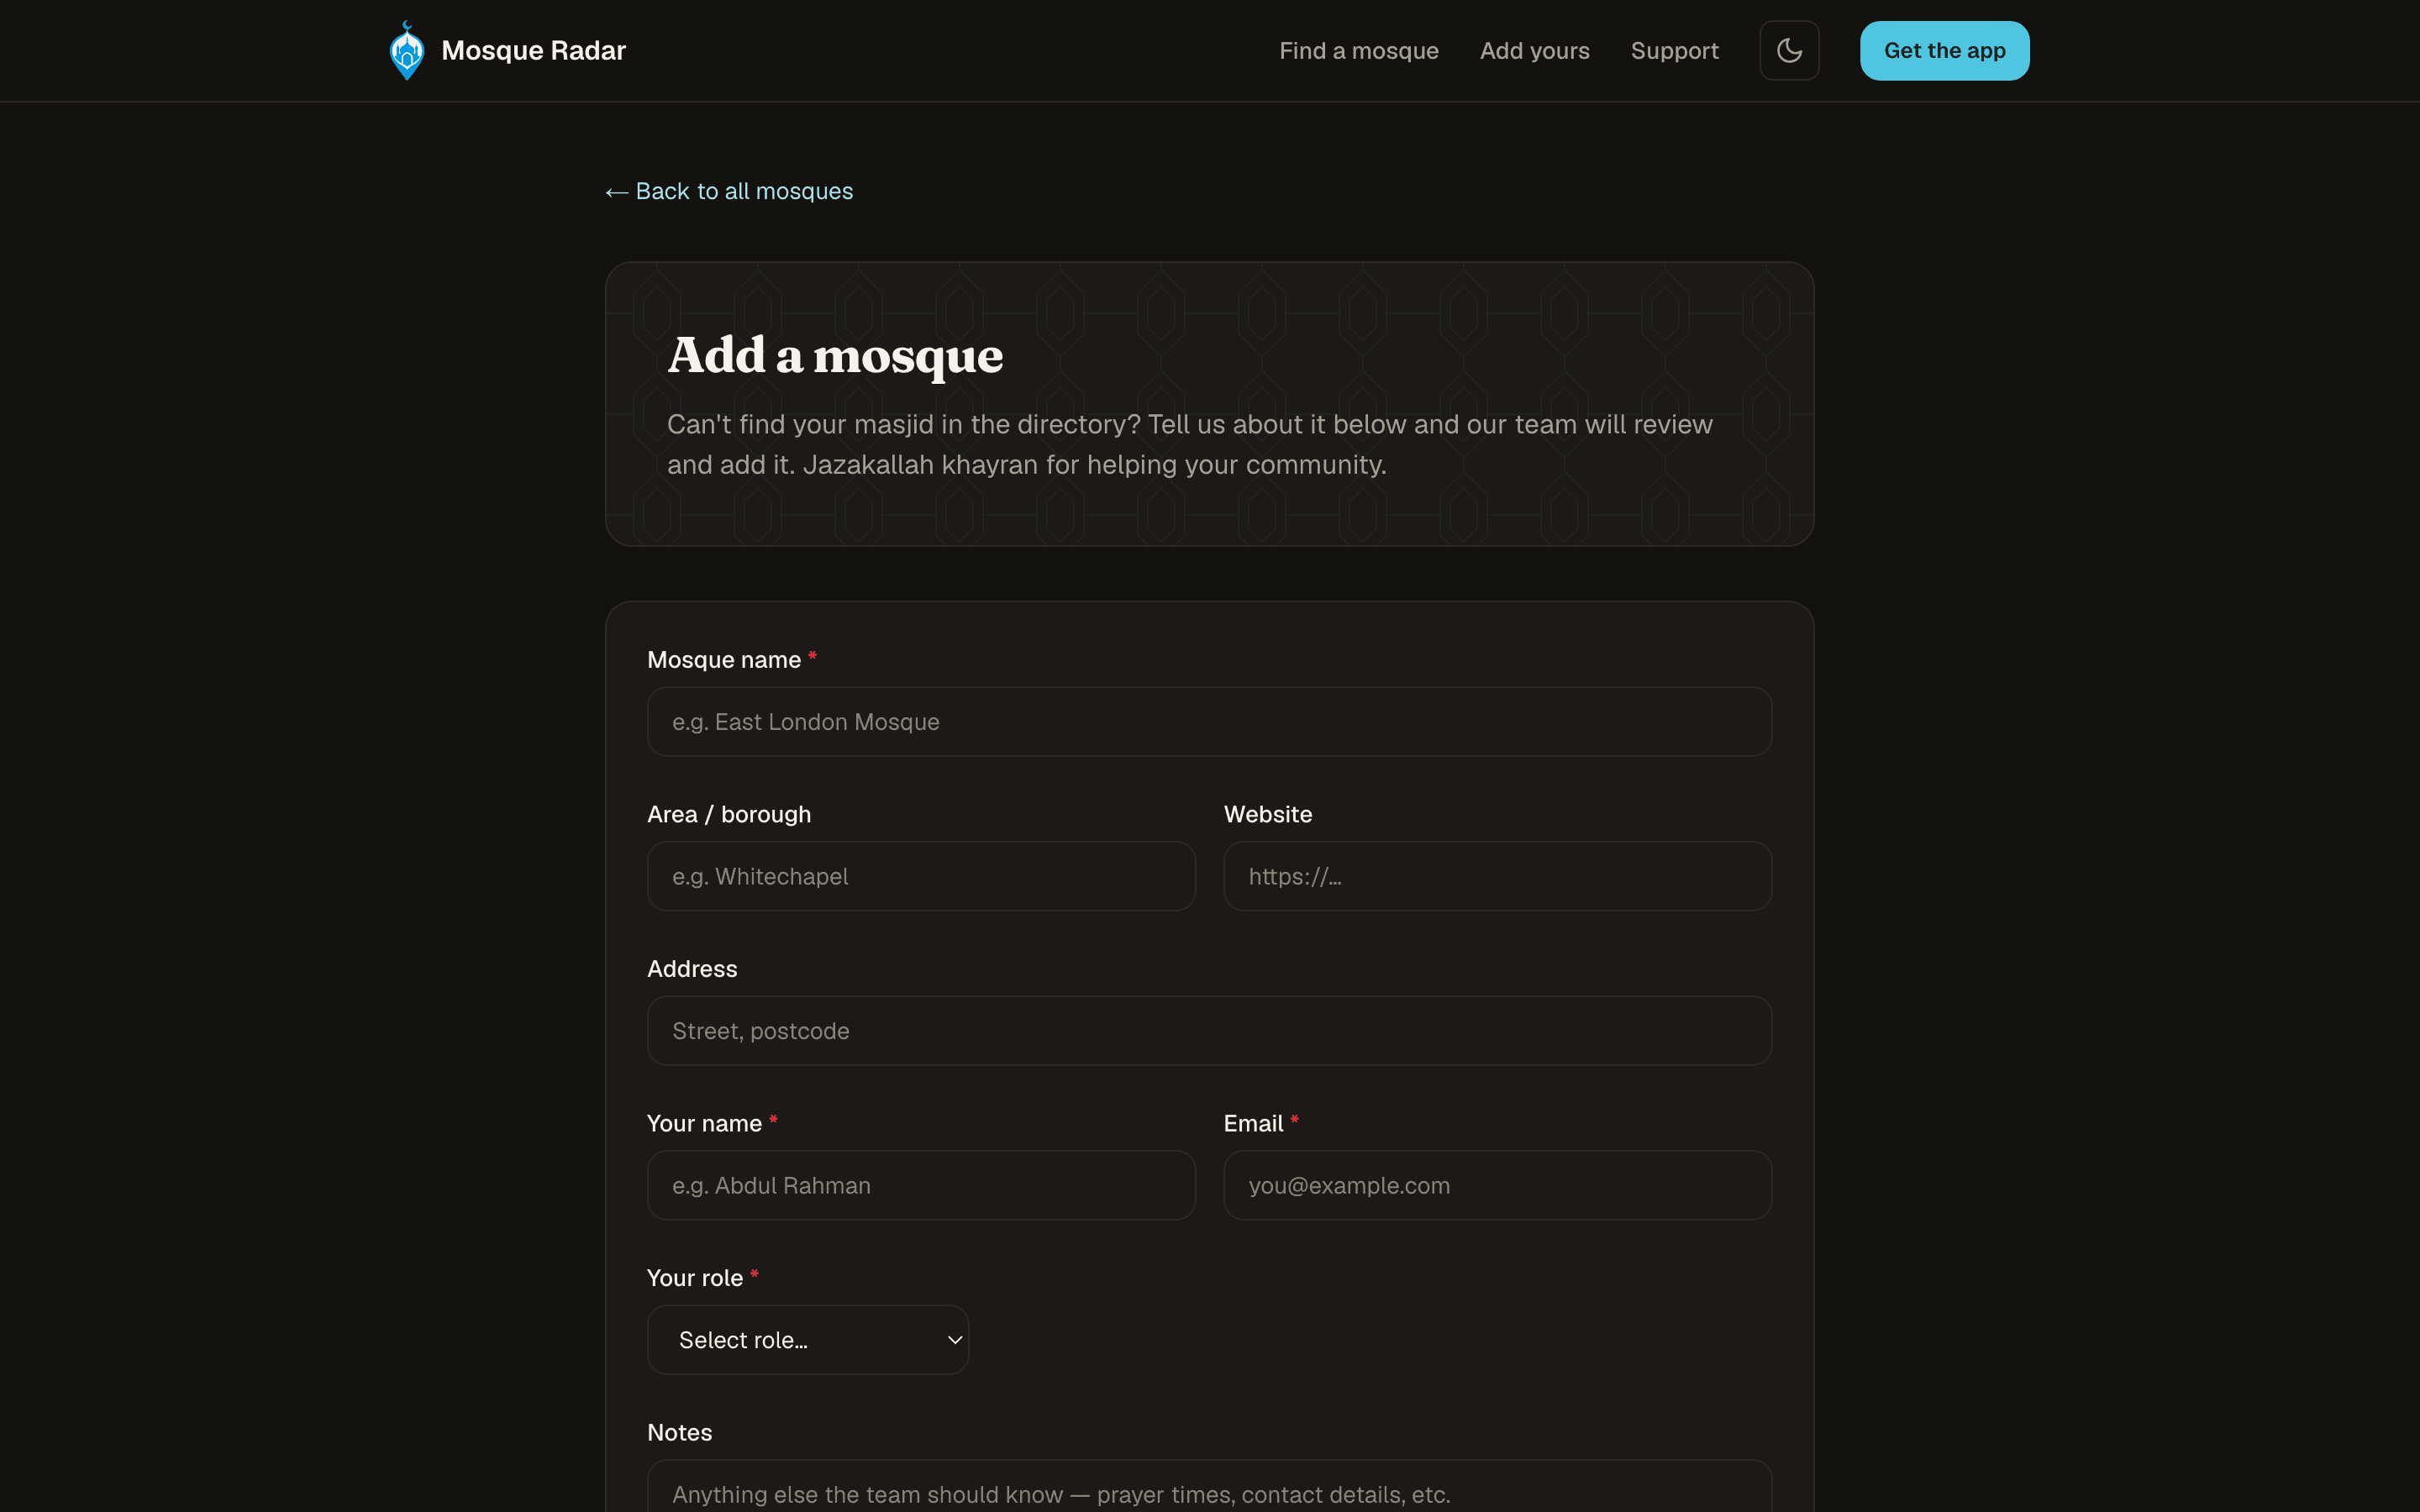2420x1512 pixels.
Task: Focus the Your name input field
Action: [x=921, y=1185]
